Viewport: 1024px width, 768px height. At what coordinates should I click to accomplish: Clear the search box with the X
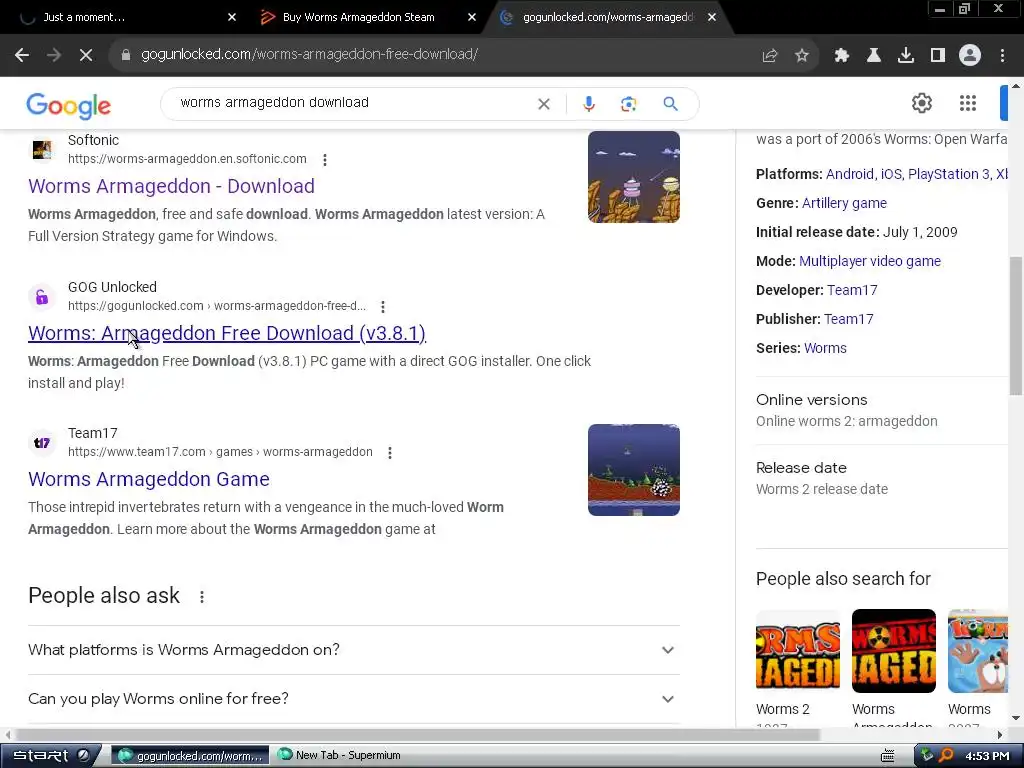pos(543,104)
